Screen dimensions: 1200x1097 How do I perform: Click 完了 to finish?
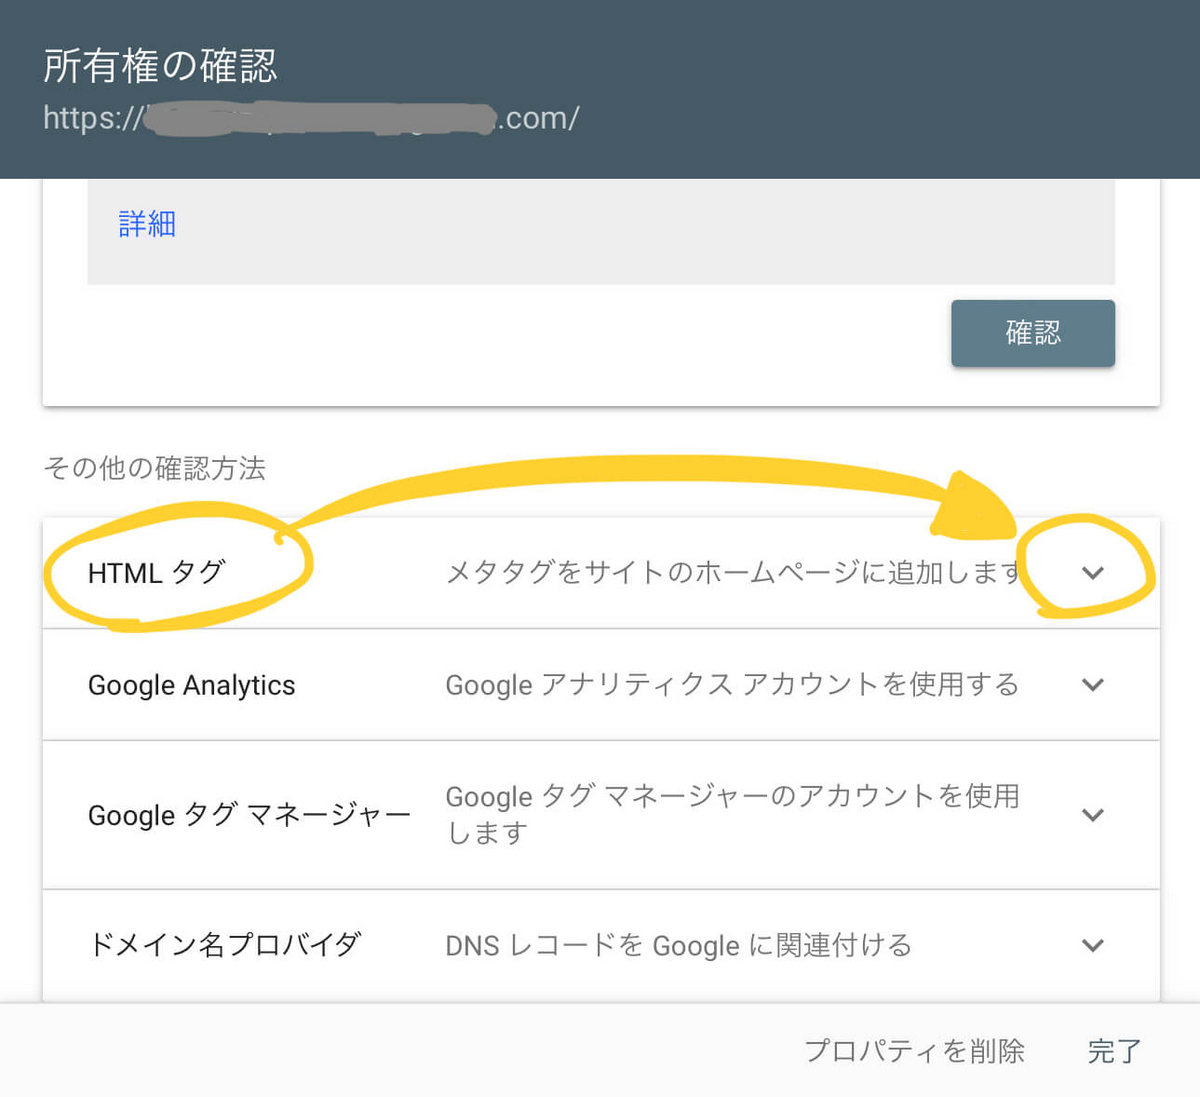(x=1114, y=1051)
